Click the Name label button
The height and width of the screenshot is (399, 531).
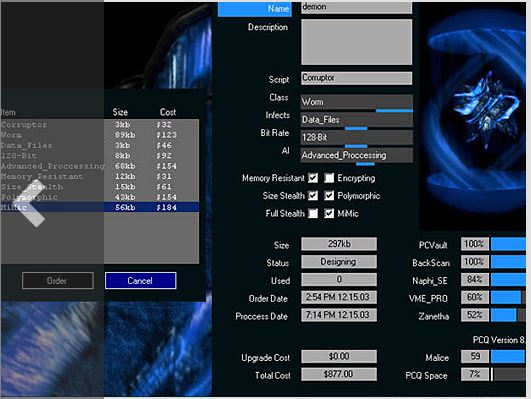[x=254, y=8]
